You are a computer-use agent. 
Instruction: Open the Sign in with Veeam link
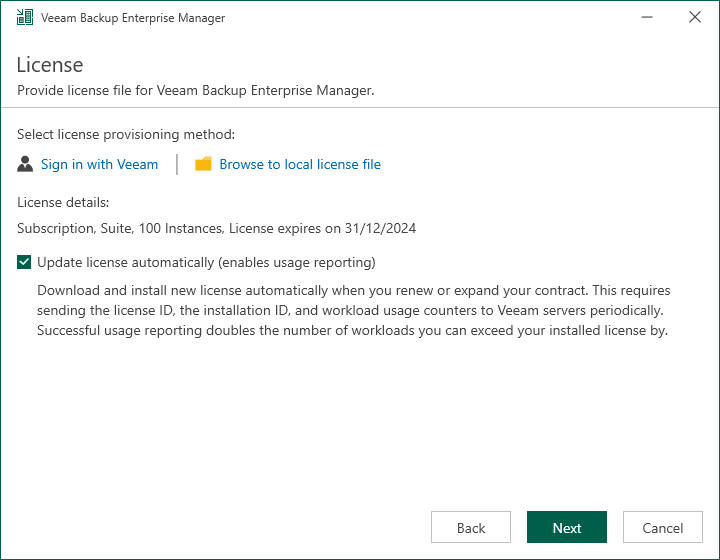click(99, 164)
